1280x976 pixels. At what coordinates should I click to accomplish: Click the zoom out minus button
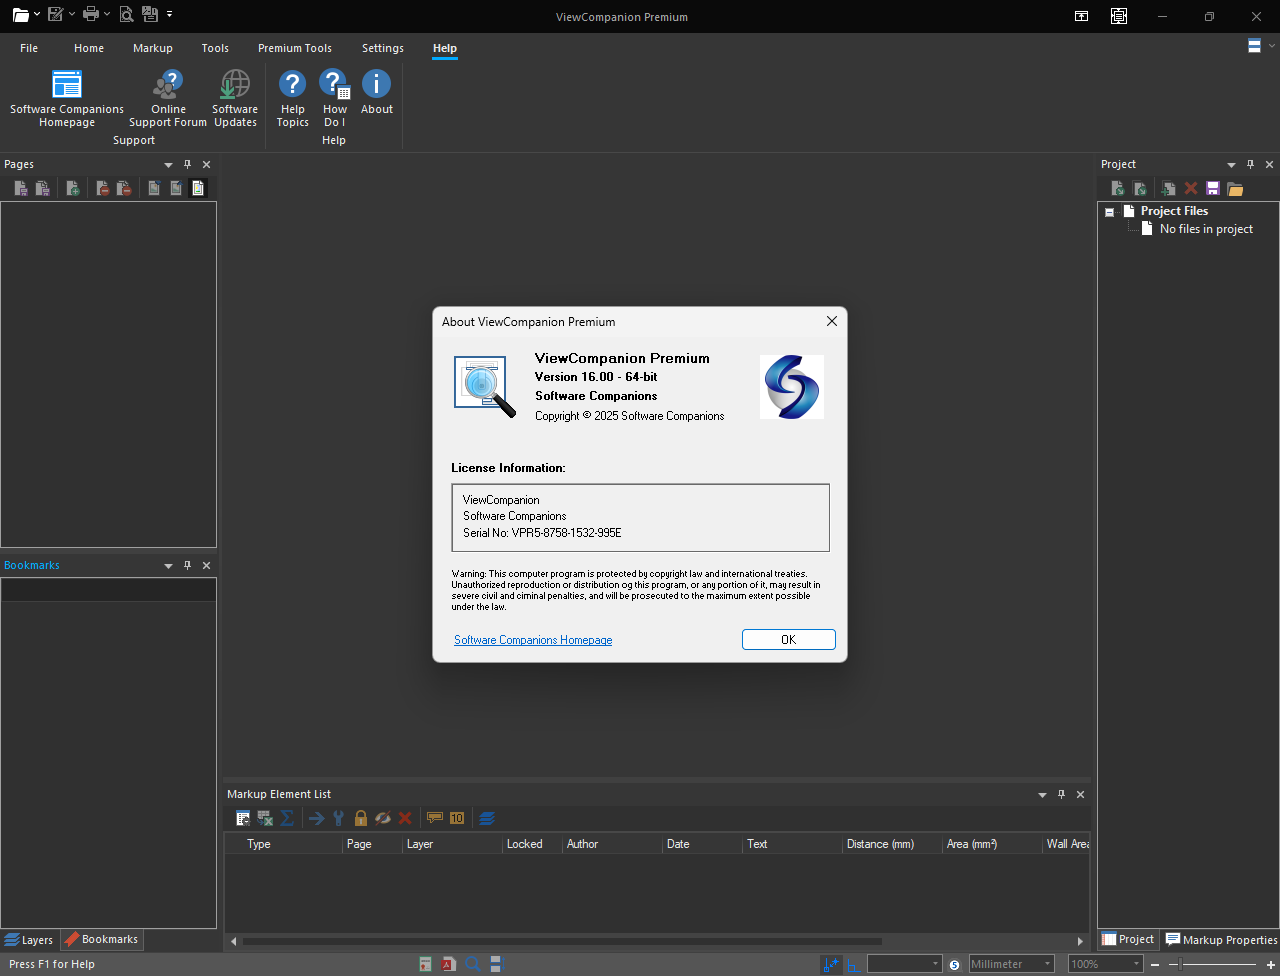point(1155,964)
